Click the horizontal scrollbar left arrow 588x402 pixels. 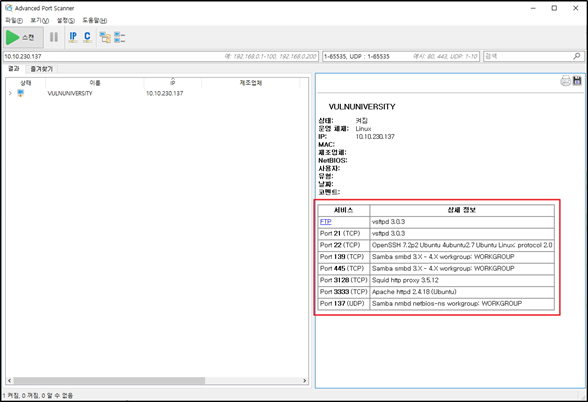point(10,381)
